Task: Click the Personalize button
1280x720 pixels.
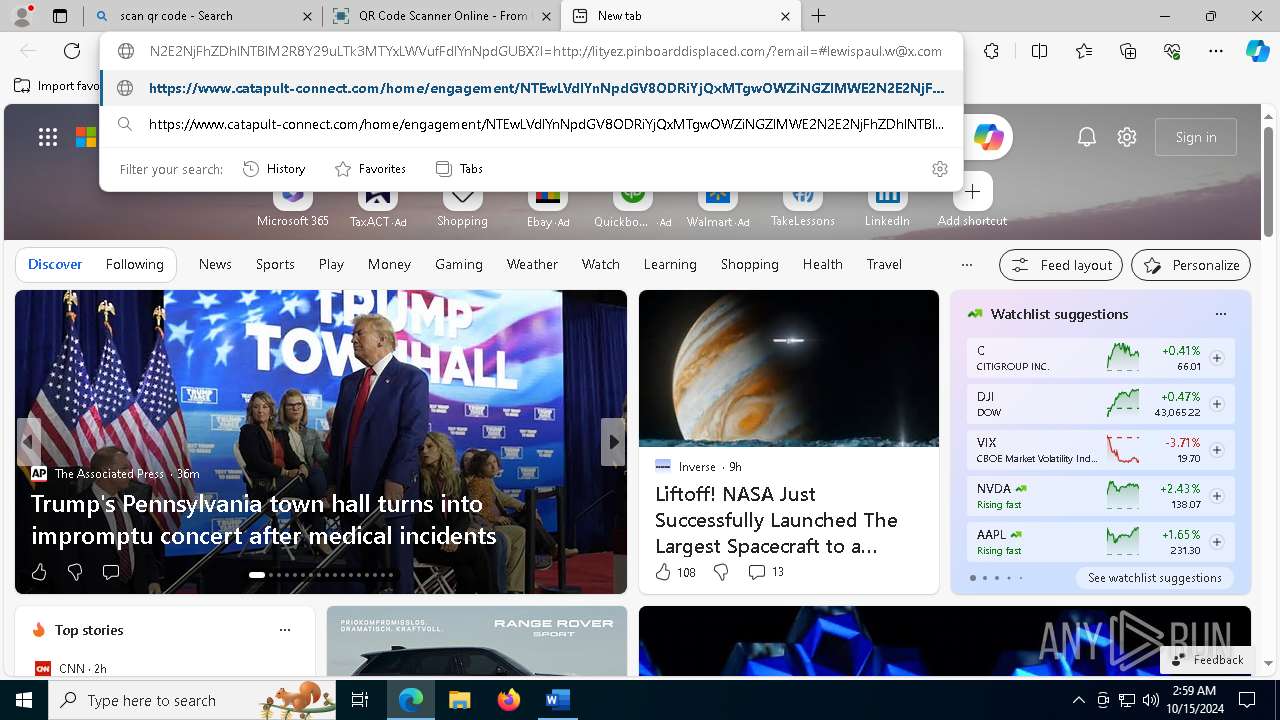Action: (x=1191, y=265)
